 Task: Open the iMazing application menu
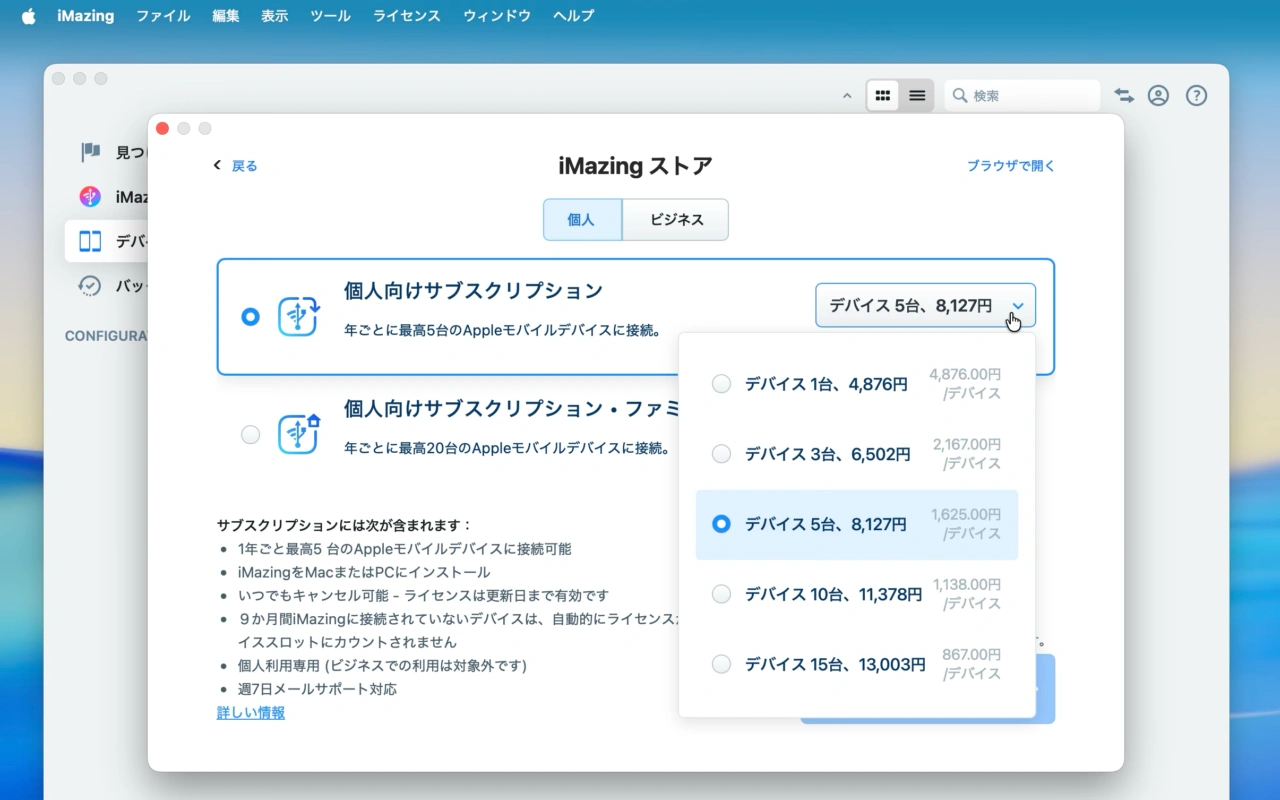click(85, 16)
